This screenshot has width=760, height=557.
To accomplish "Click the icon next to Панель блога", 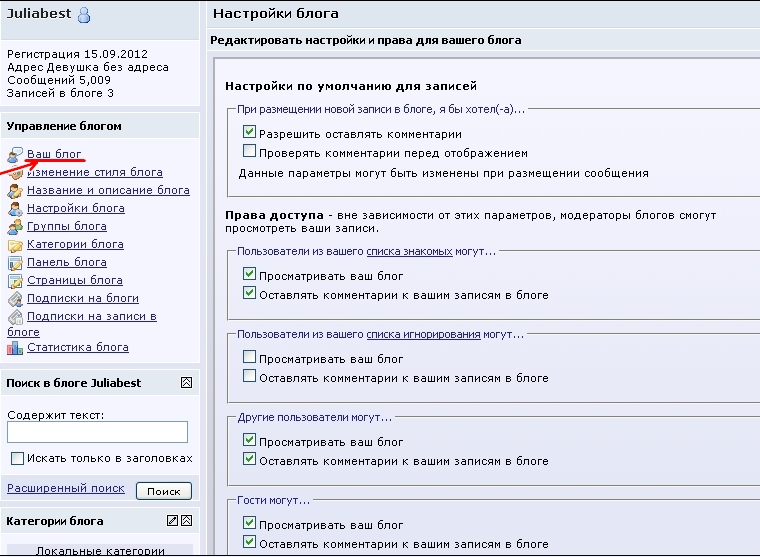I will [15, 263].
